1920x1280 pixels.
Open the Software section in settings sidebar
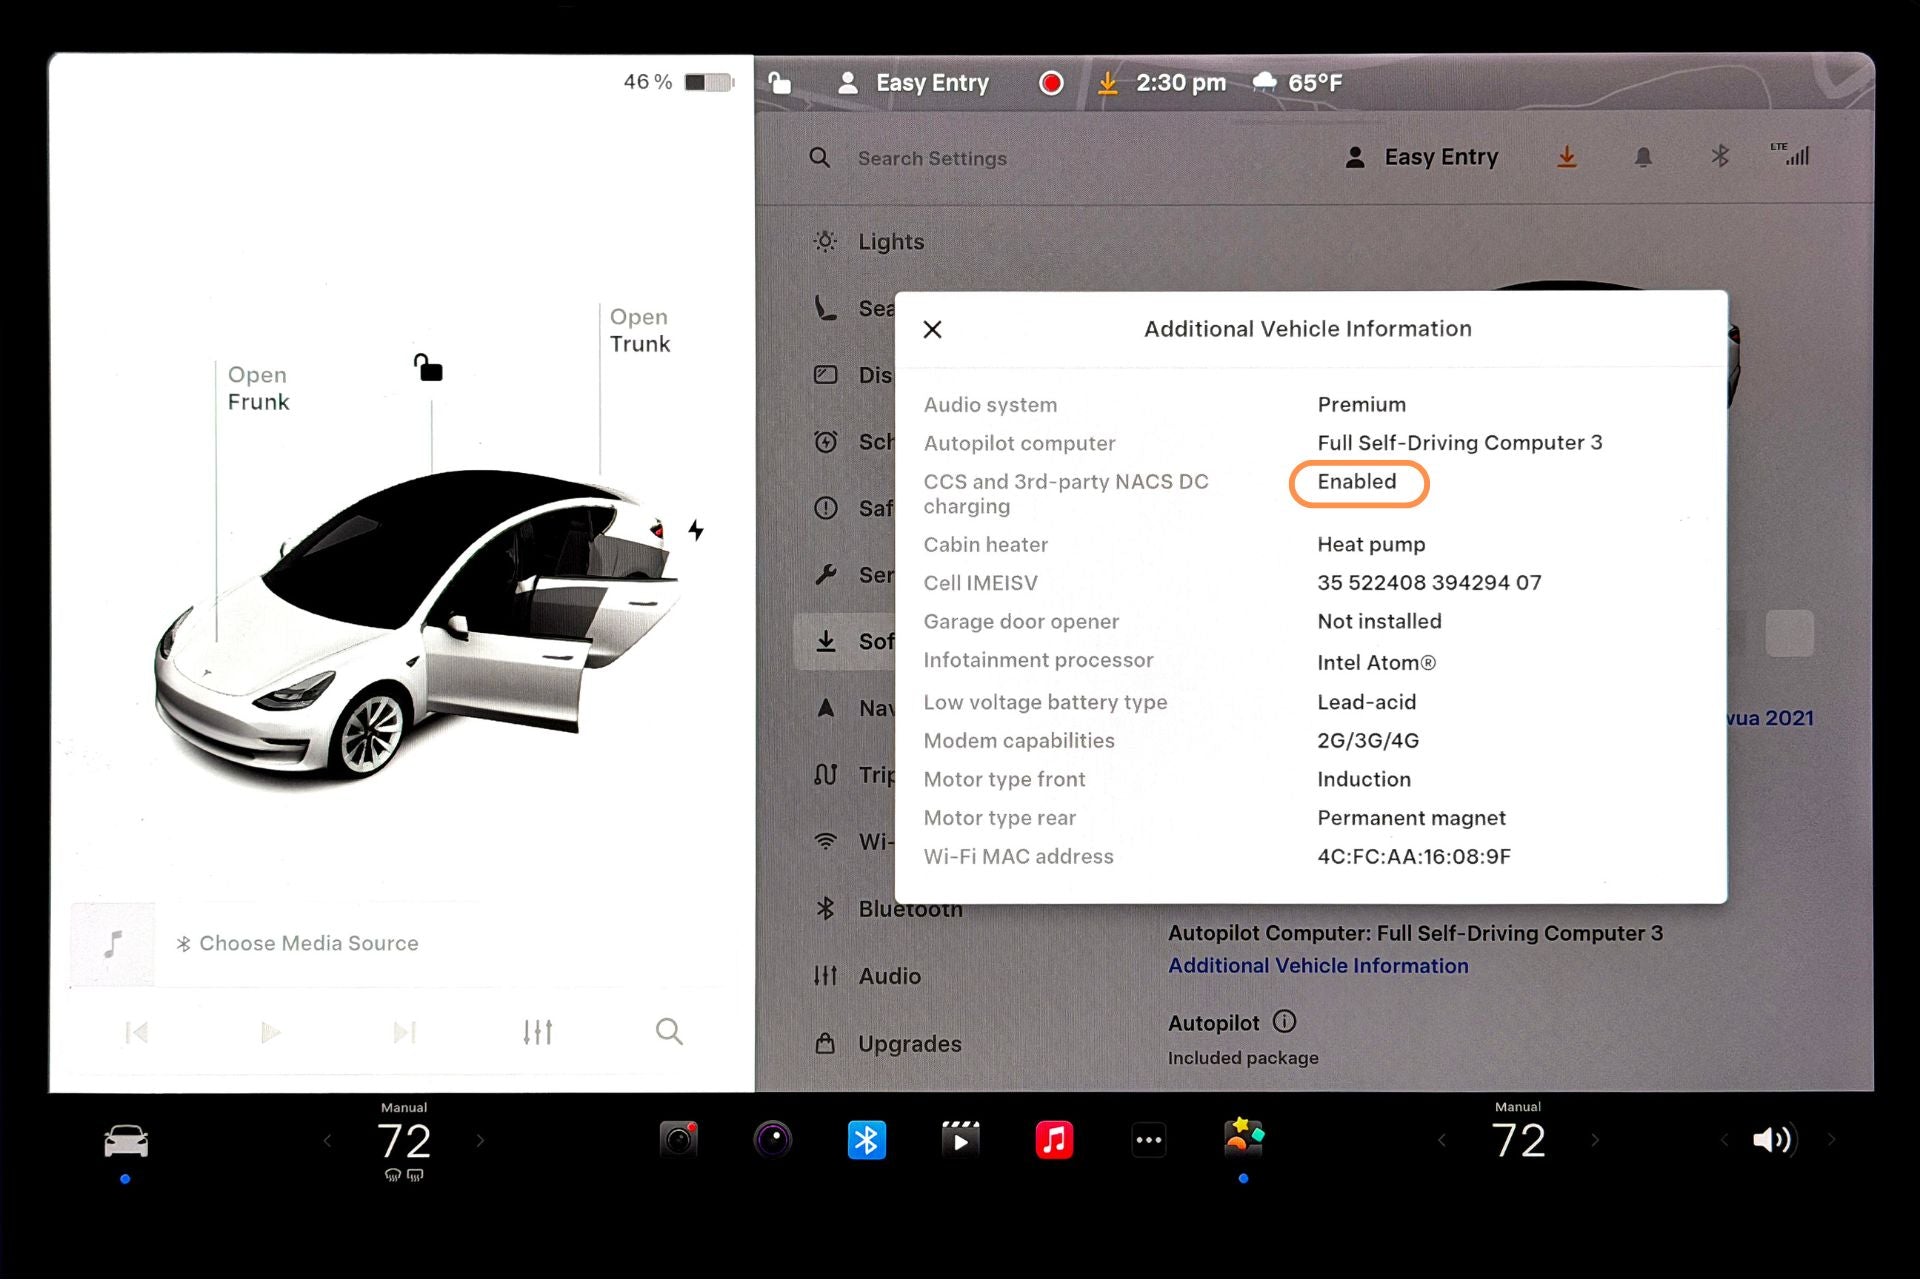pyautogui.click(x=870, y=641)
